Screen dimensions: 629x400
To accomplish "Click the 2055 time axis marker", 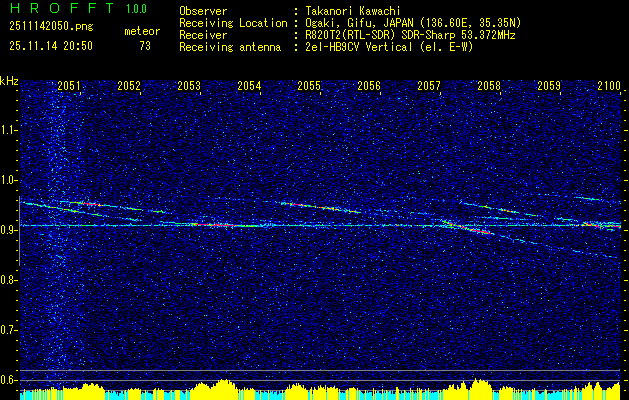I will pyautogui.click(x=309, y=86).
